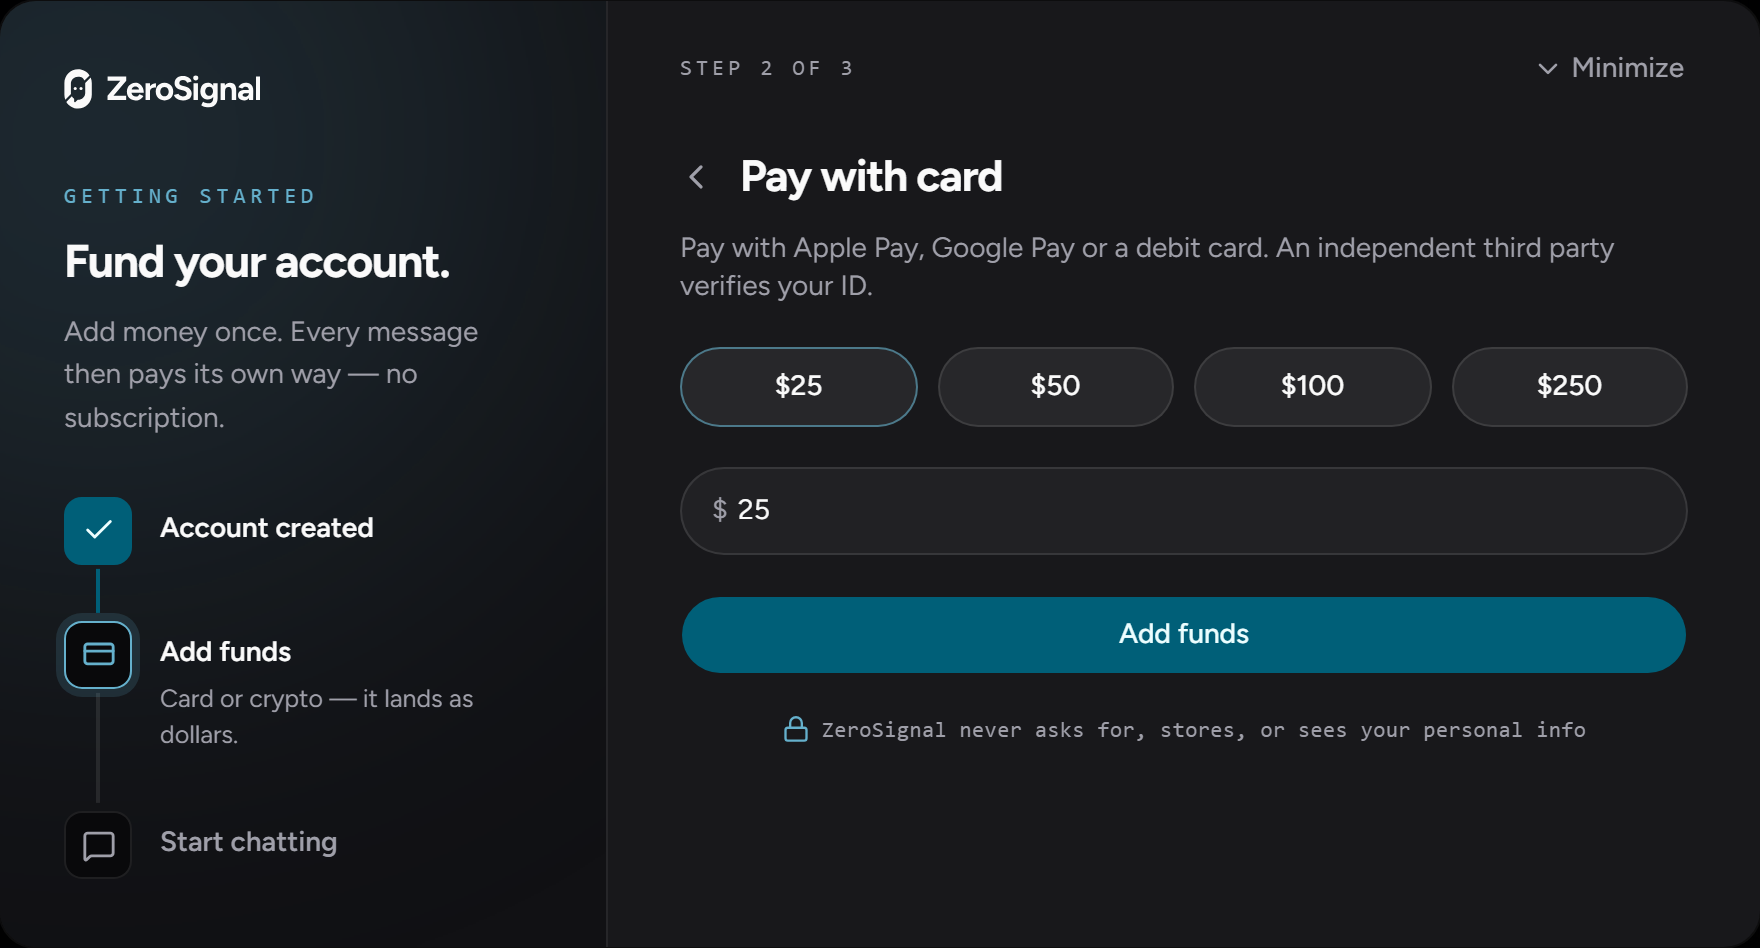Screen dimensions: 1760x948
Task: Click the Step 2 of 3 indicator
Action: pos(767,69)
